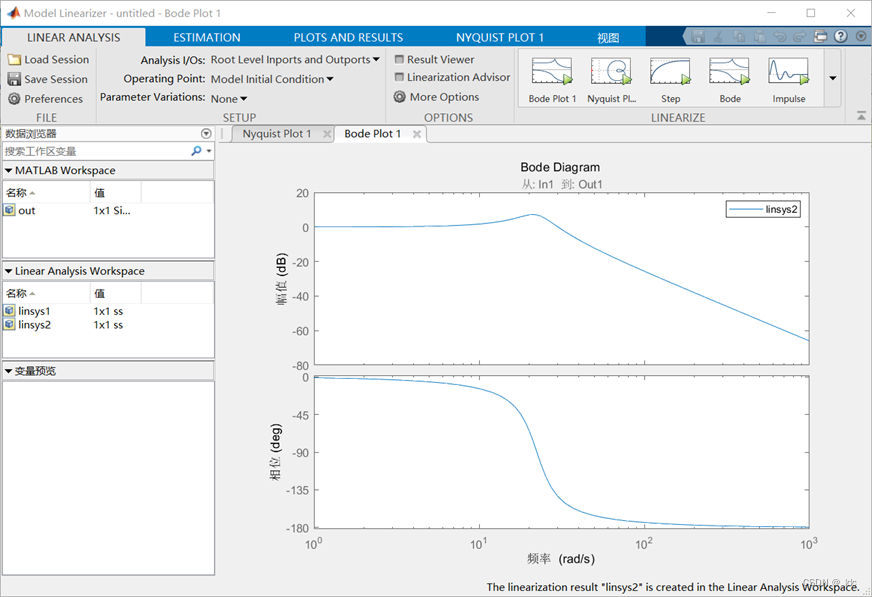
Task: Open help via the question mark icon
Action: tap(841, 36)
